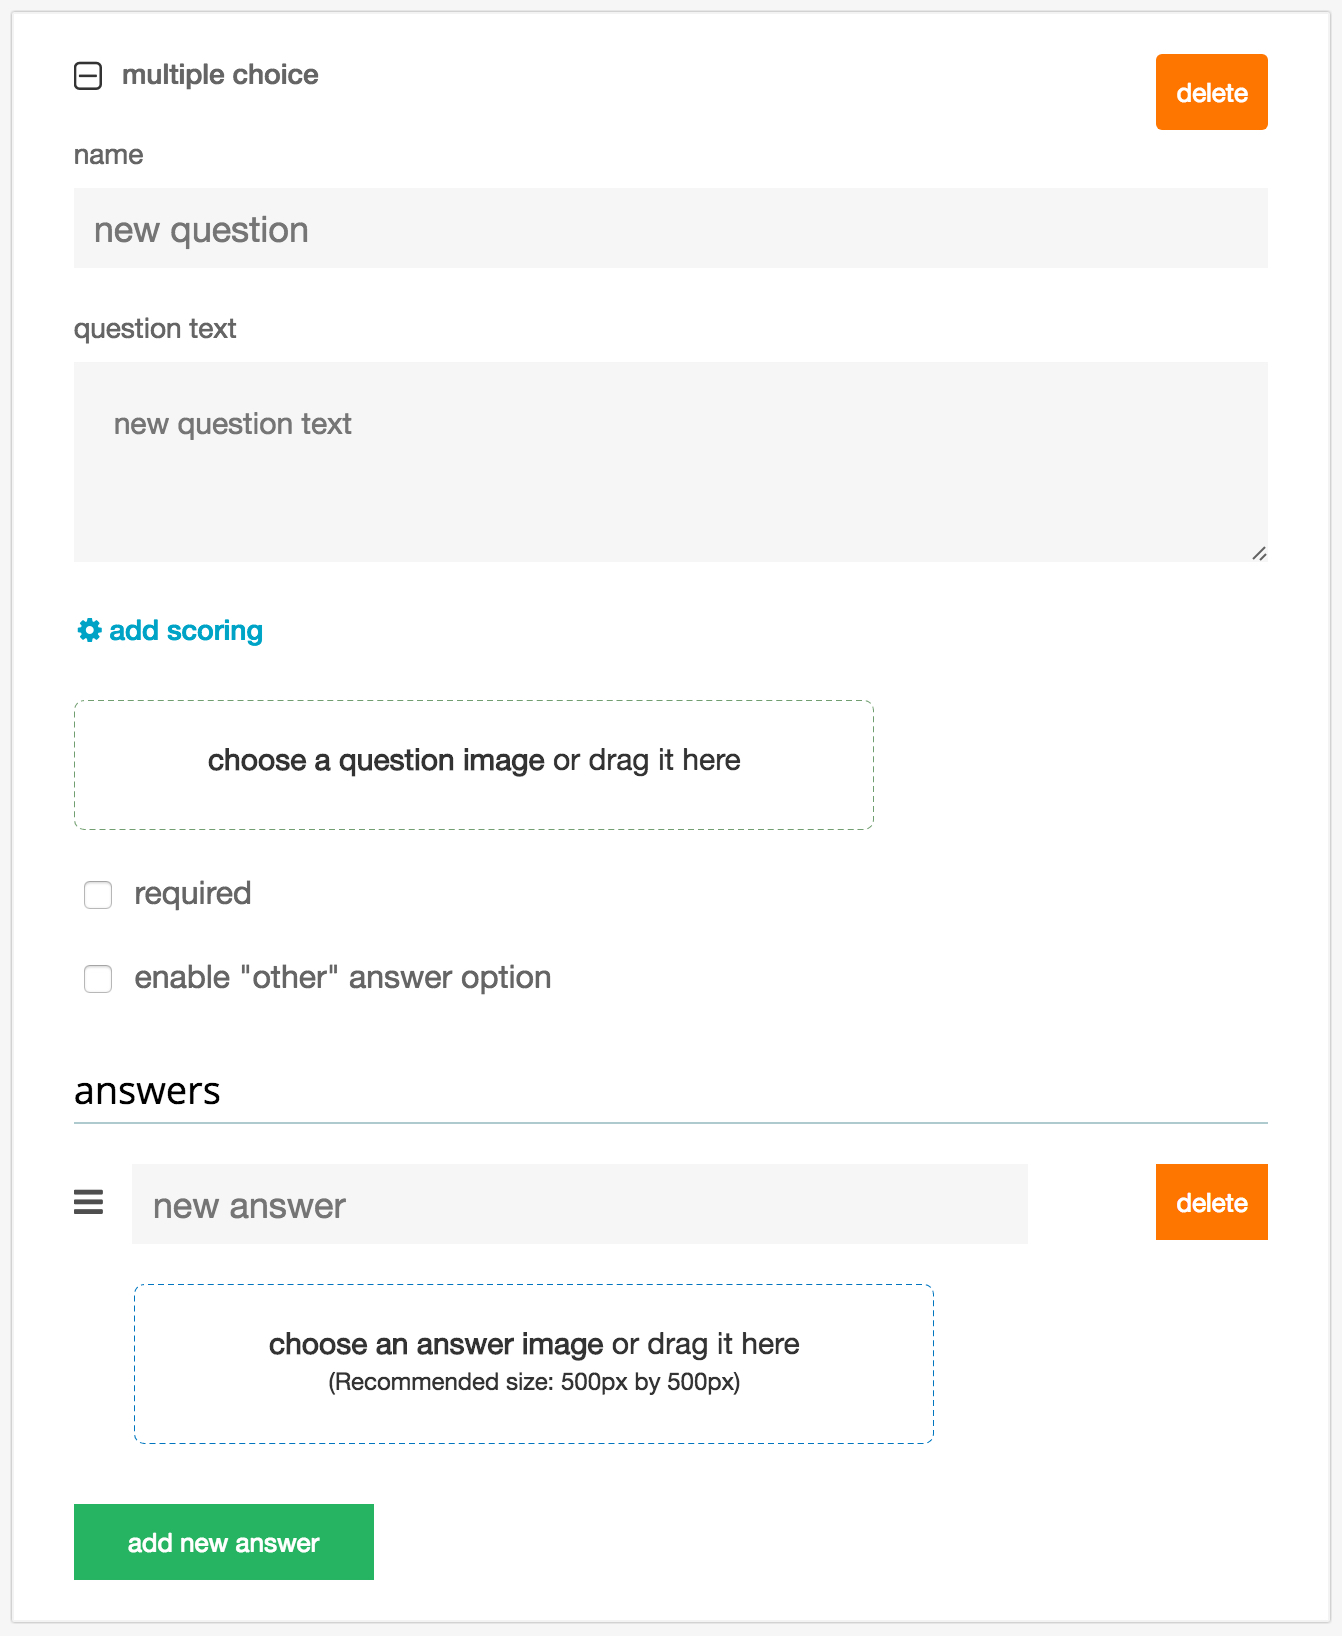
Task: Click the new answer input field
Action: point(580,1204)
